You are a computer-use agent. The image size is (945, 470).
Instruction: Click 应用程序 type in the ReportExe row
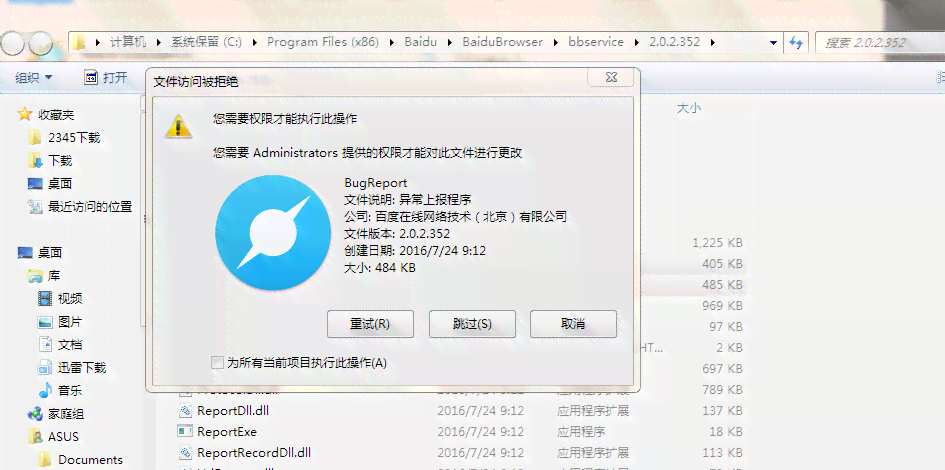pos(581,432)
